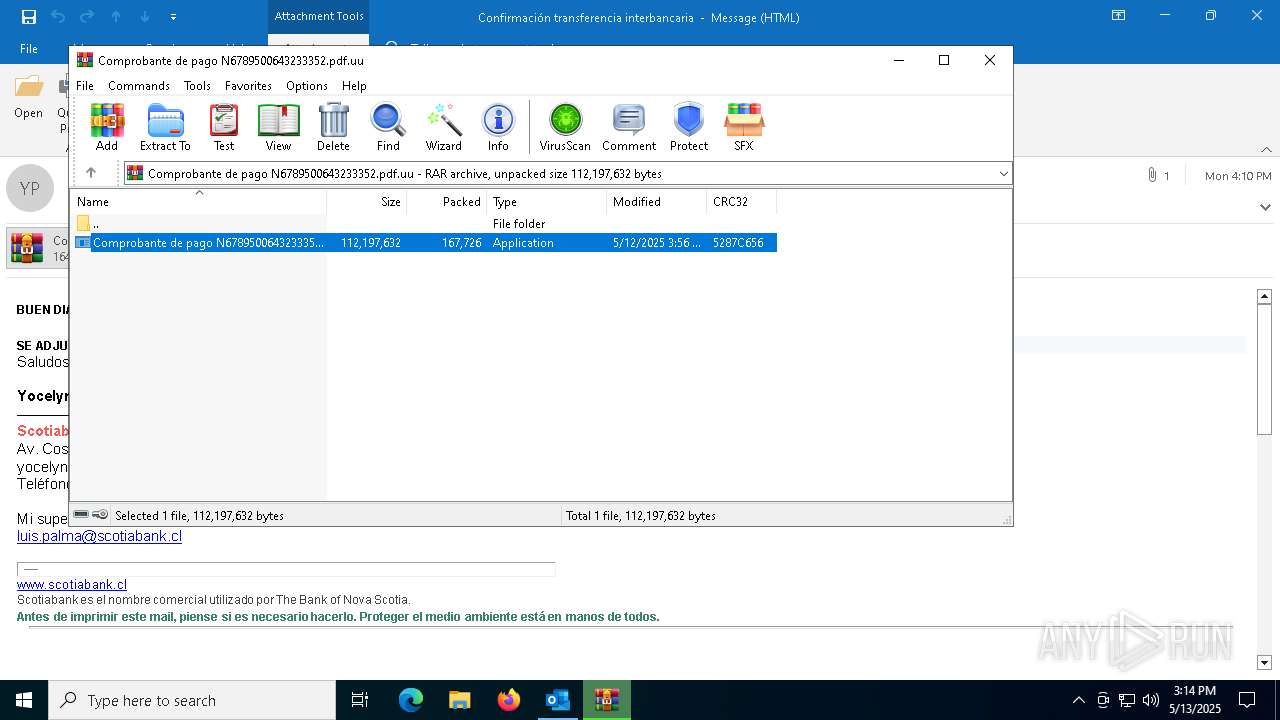This screenshot has width=1280, height=720.
Task: Open the Help menu in WinRAR
Action: pos(354,86)
